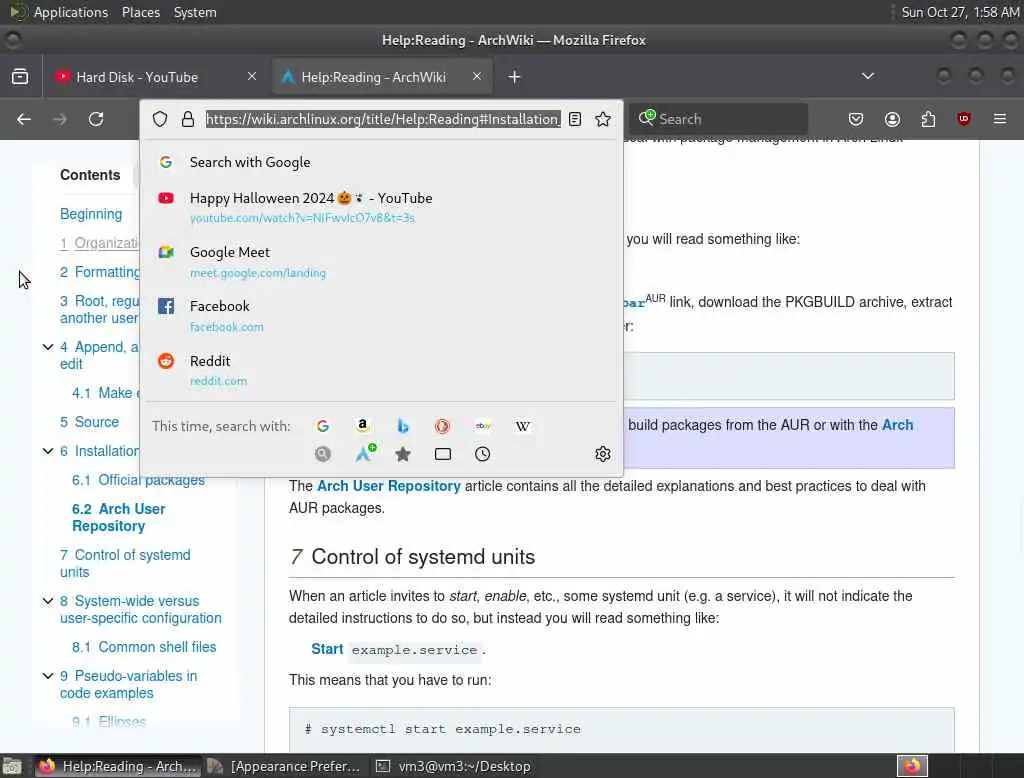Jump to Beginning in contents
The height and width of the screenshot is (778, 1024).
[91, 214]
